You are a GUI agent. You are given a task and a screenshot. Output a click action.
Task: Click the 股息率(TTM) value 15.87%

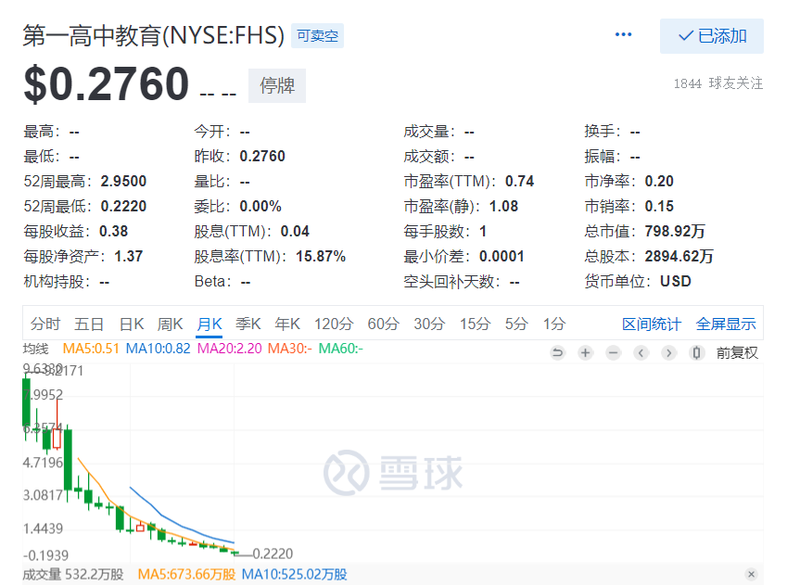coord(321,257)
